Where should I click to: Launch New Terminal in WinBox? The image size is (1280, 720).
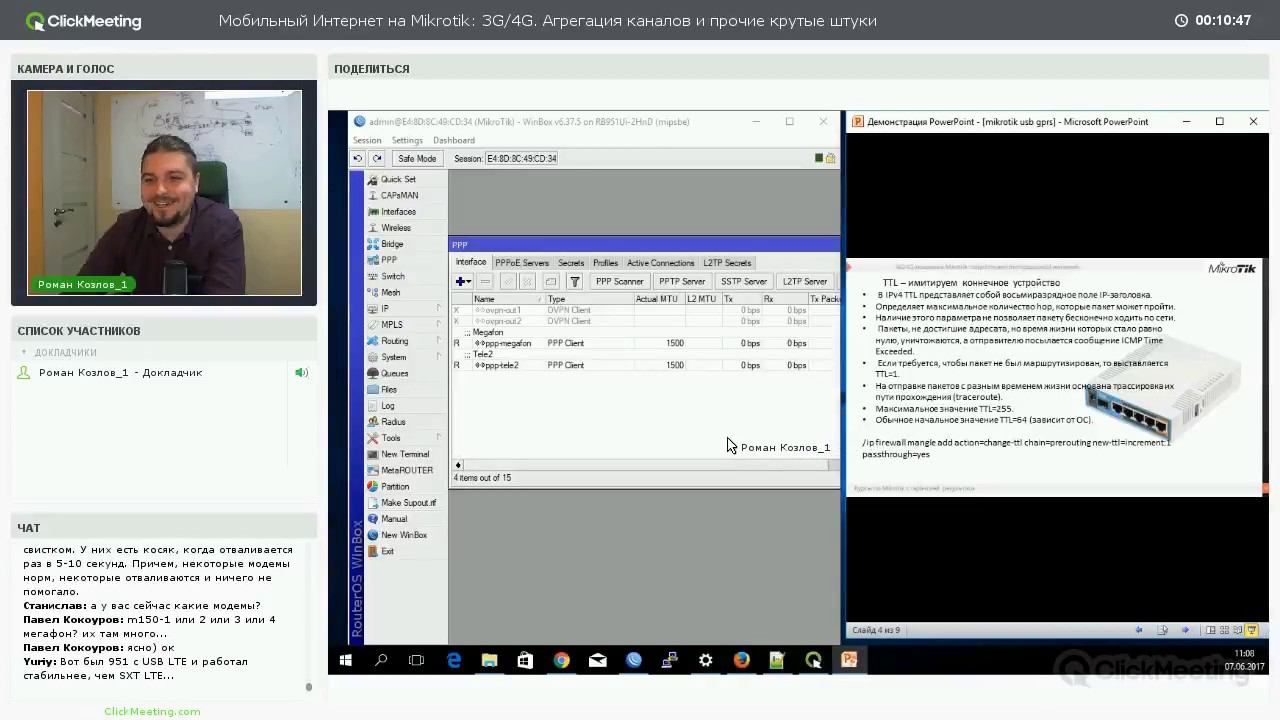click(x=404, y=454)
